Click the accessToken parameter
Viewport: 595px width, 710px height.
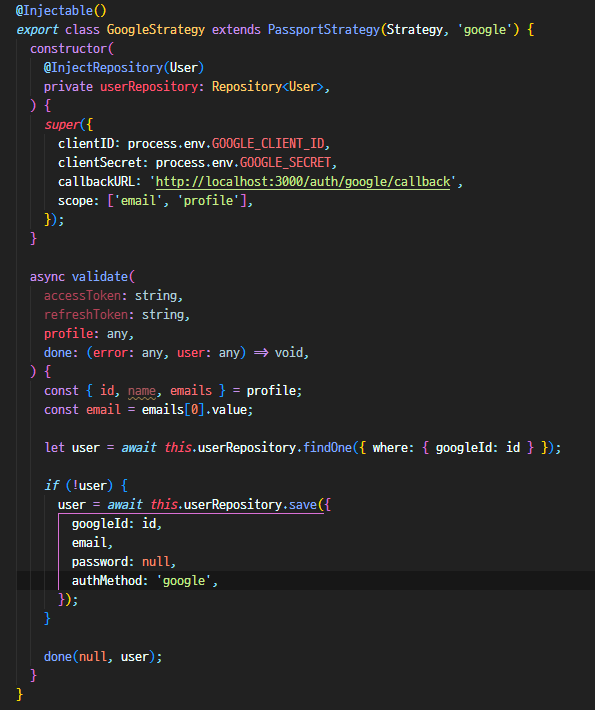click(x=82, y=296)
